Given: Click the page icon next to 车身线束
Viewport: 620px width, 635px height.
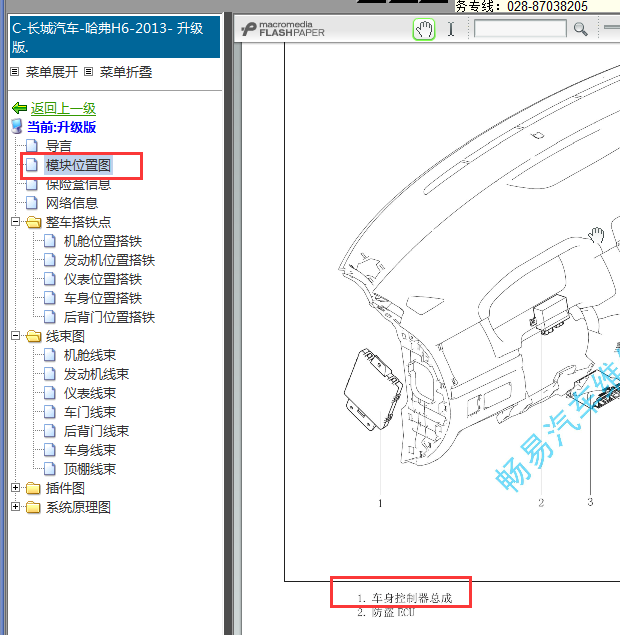Looking at the screenshot, I should pyautogui.click(x=49, y=450).
